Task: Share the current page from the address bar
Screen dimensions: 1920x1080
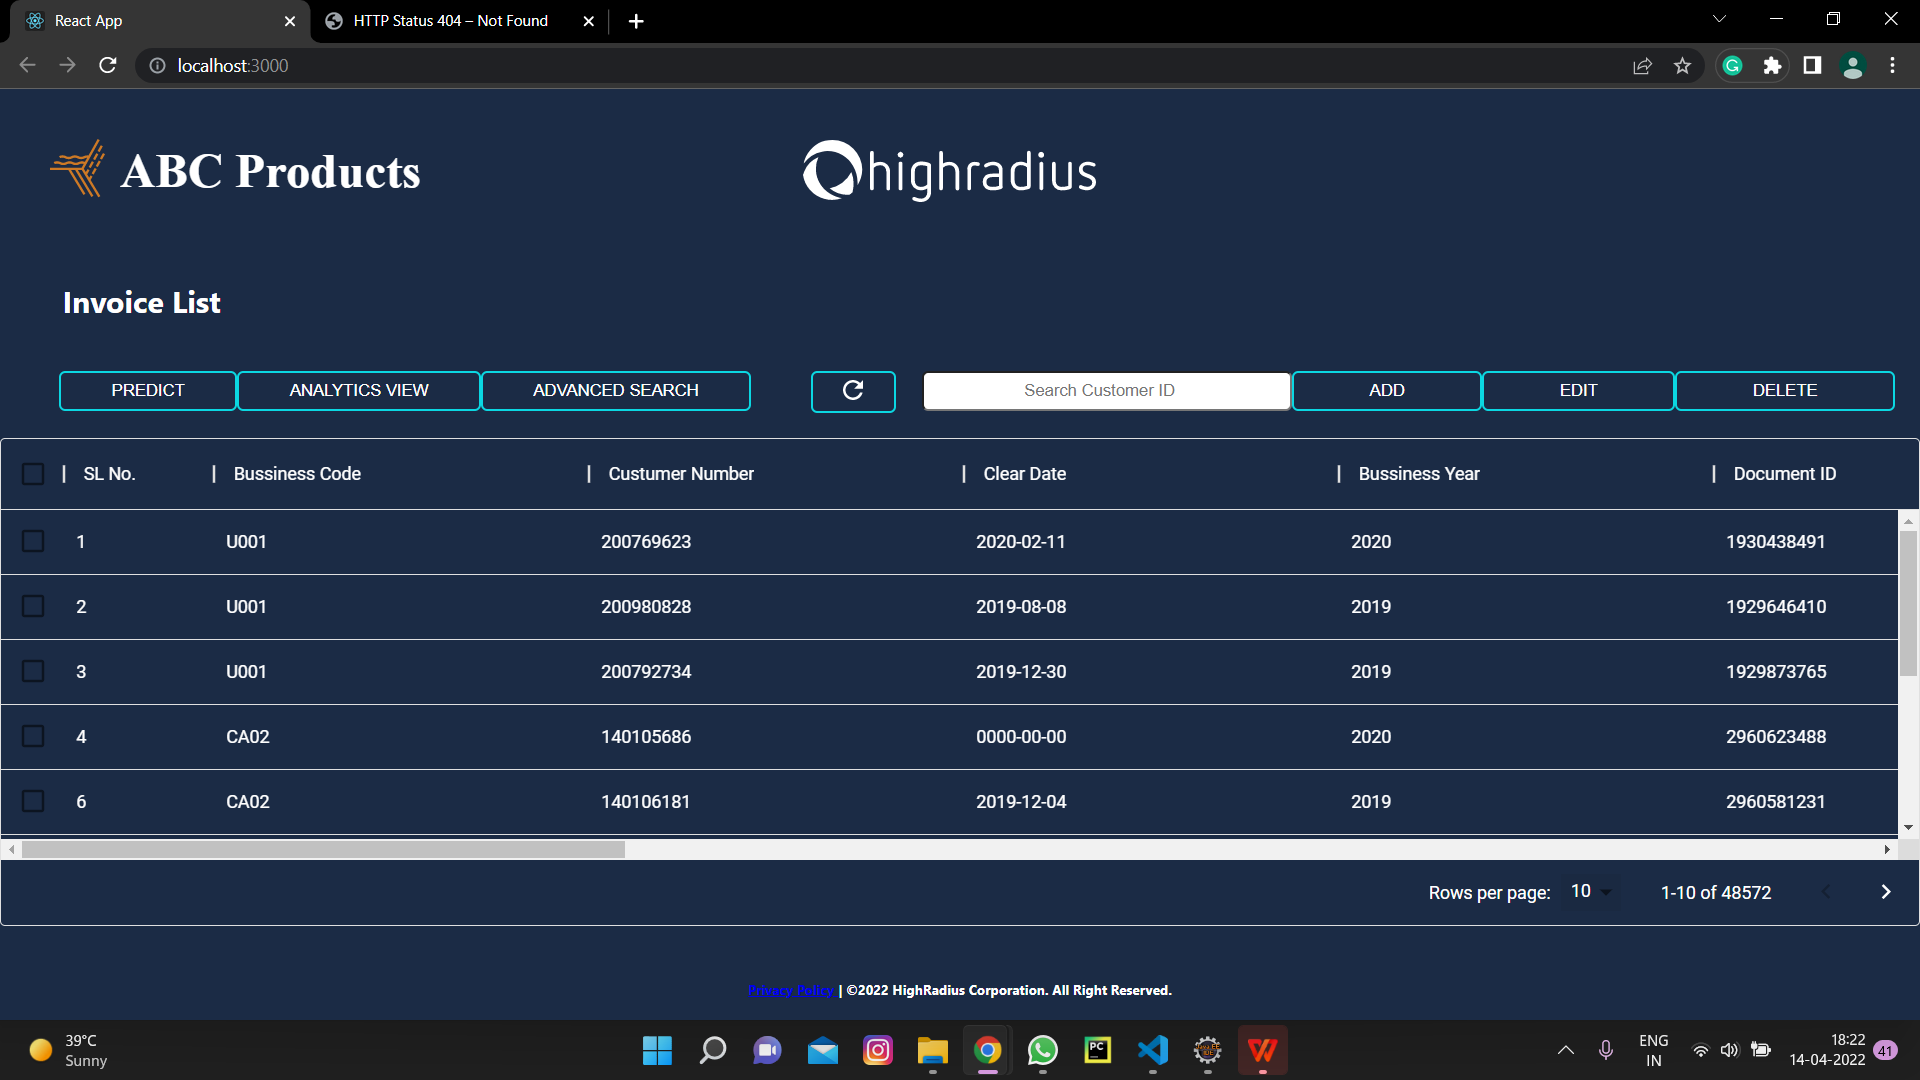Action: (1642, 65)
